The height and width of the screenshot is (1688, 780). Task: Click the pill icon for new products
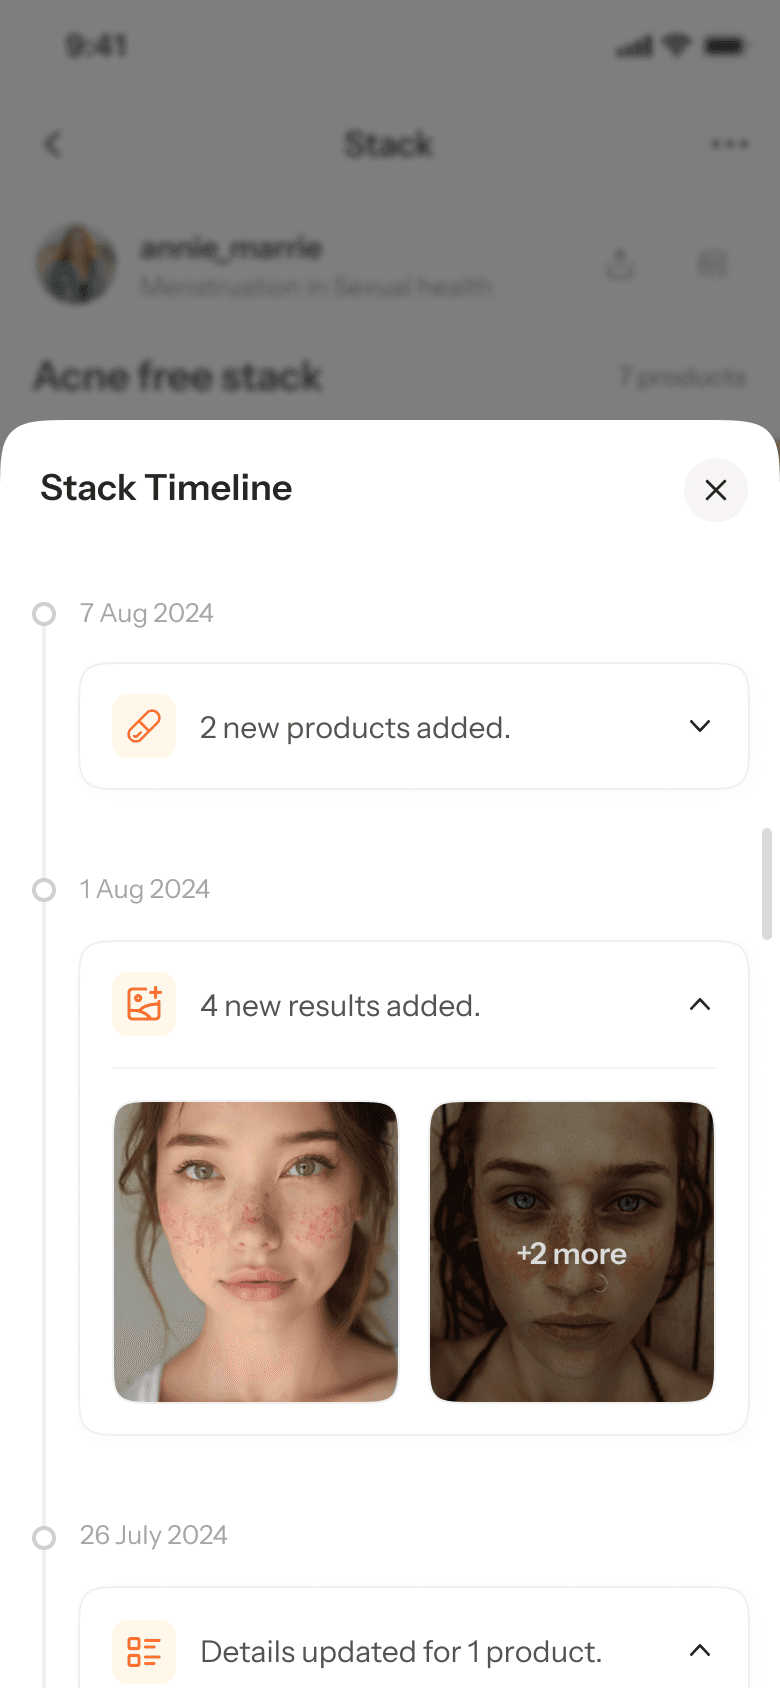(x=144, y=726)
